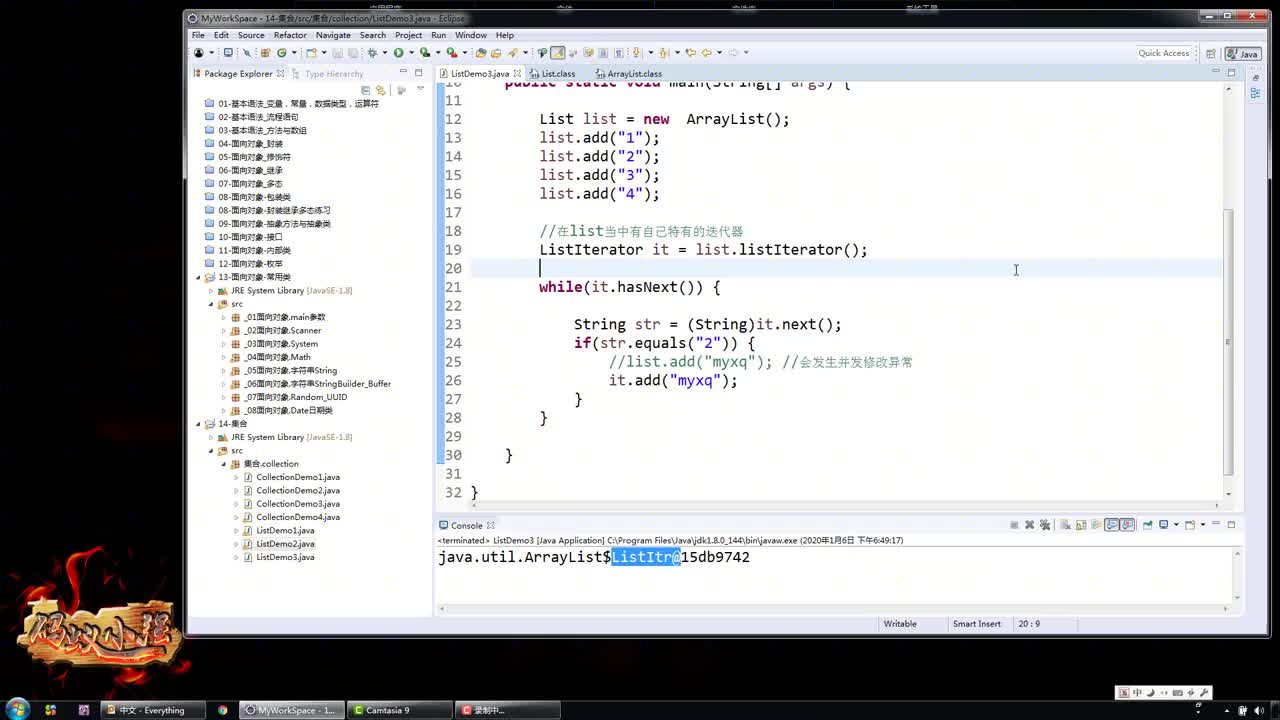The width and height of the screenshot is (1280, 720).
Task: Open the File menu
Action: (198, 35)
